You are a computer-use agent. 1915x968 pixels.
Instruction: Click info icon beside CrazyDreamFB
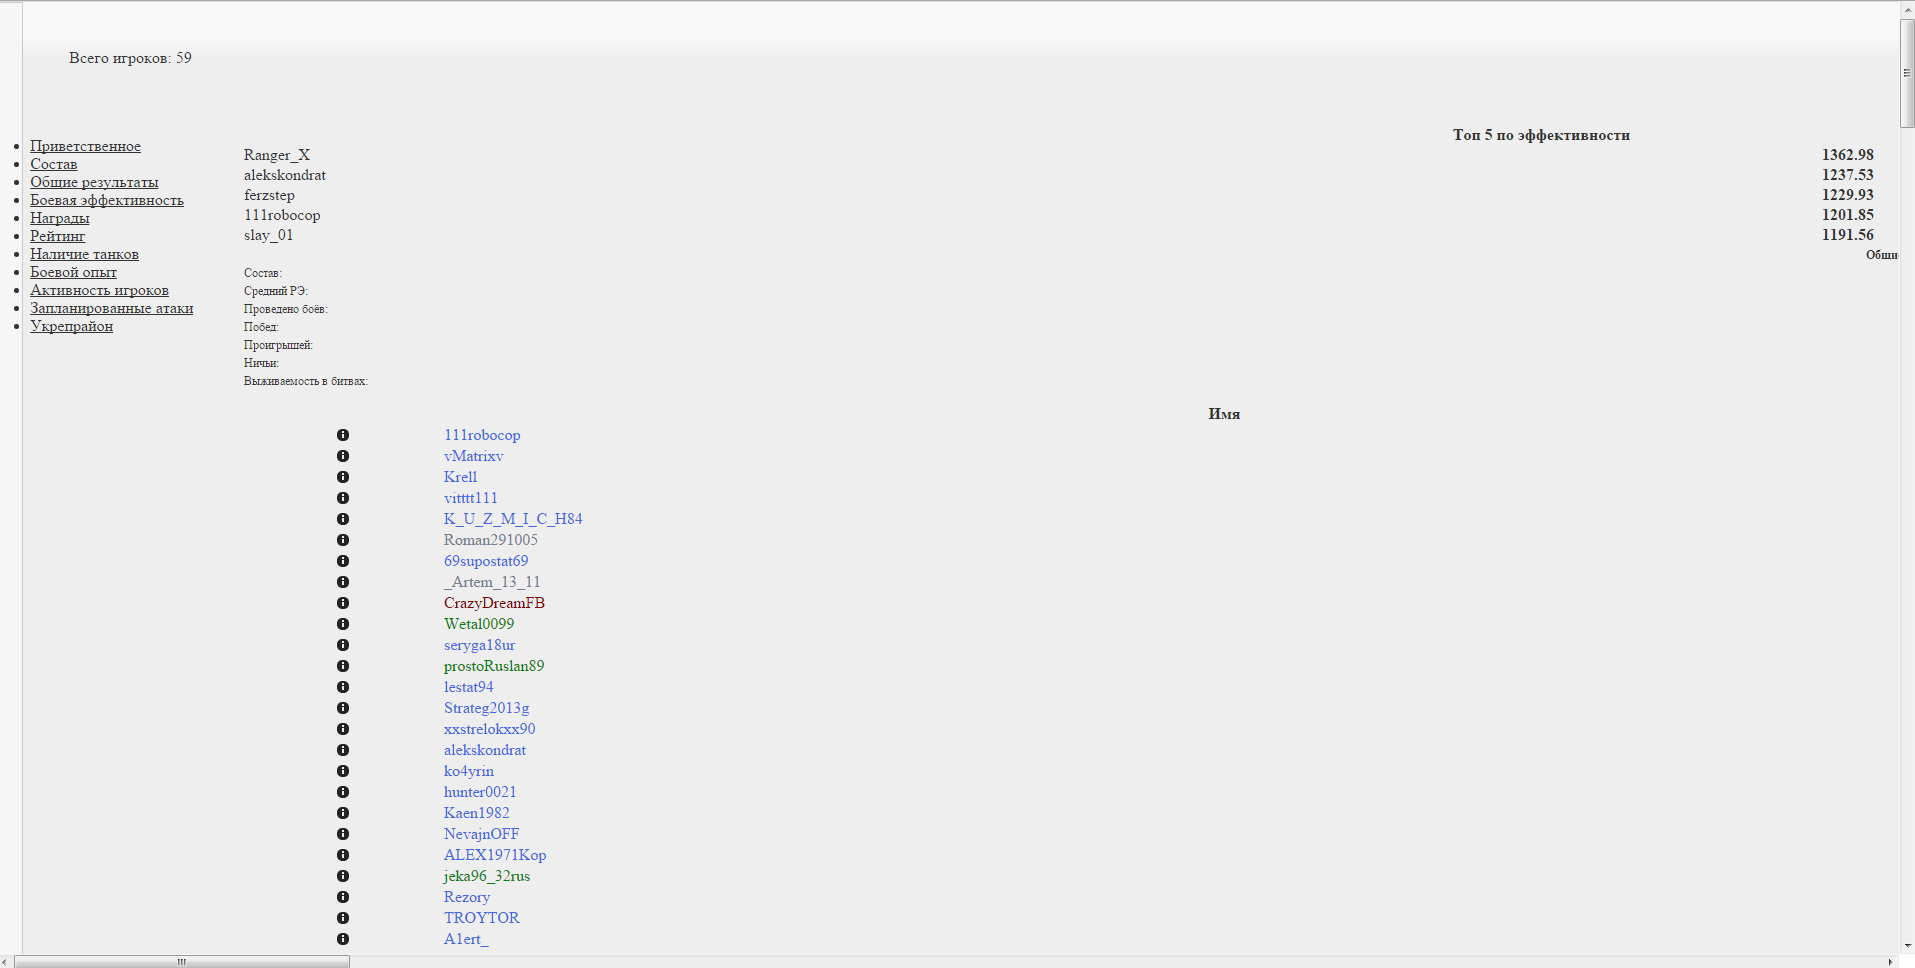(x=343, y=603)
